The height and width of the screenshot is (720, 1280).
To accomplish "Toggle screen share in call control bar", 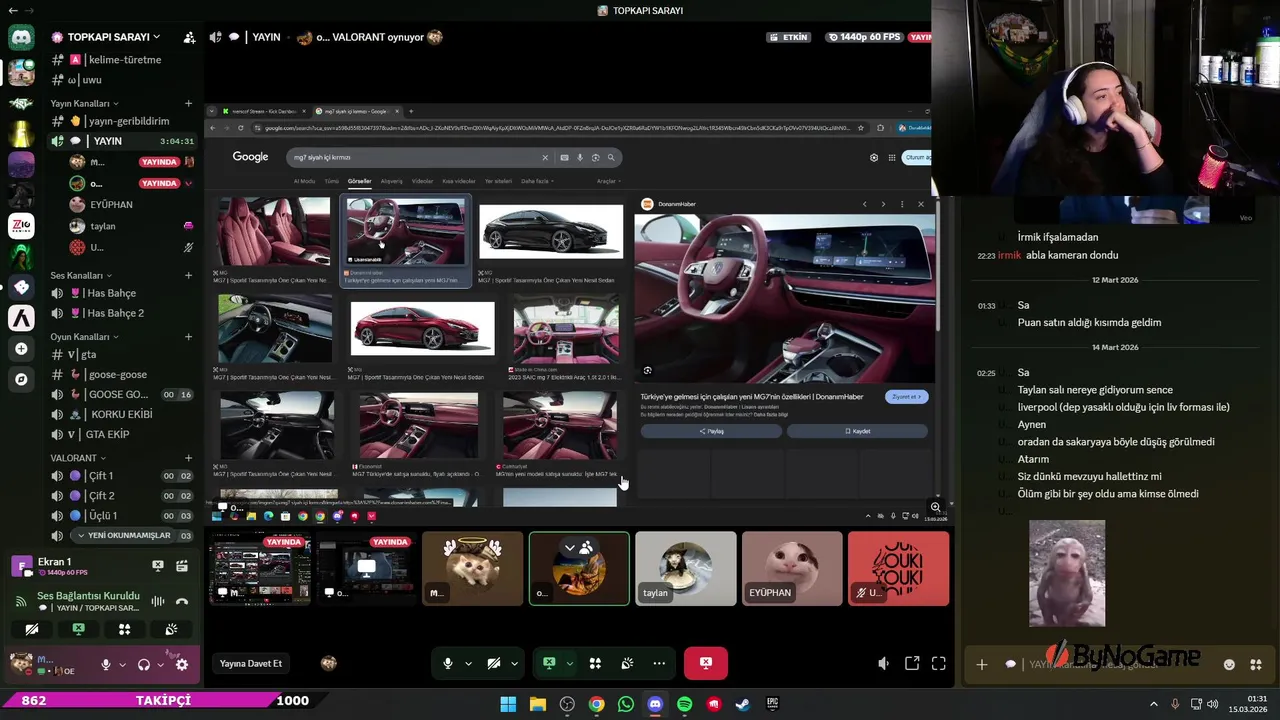I will pos(549,663).
